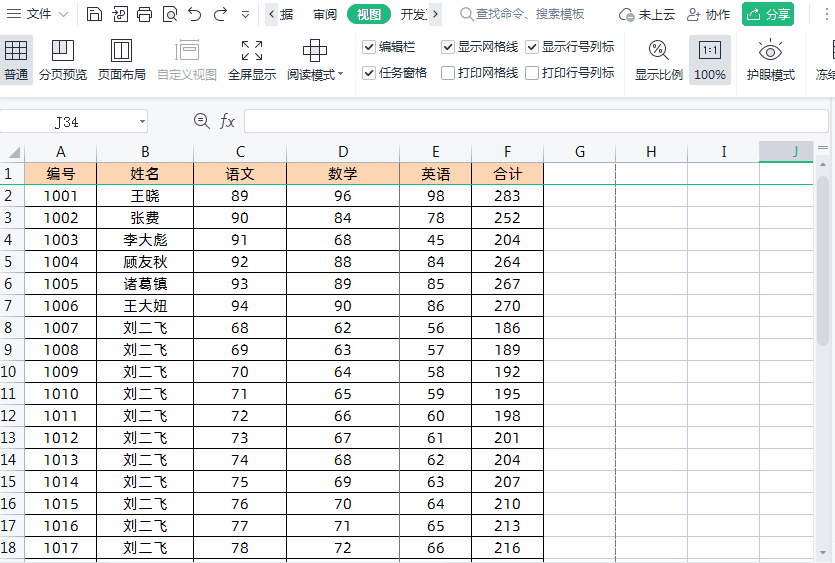Select row 5 header
Viewport: 835px width, 563px height.
[12, 262]
